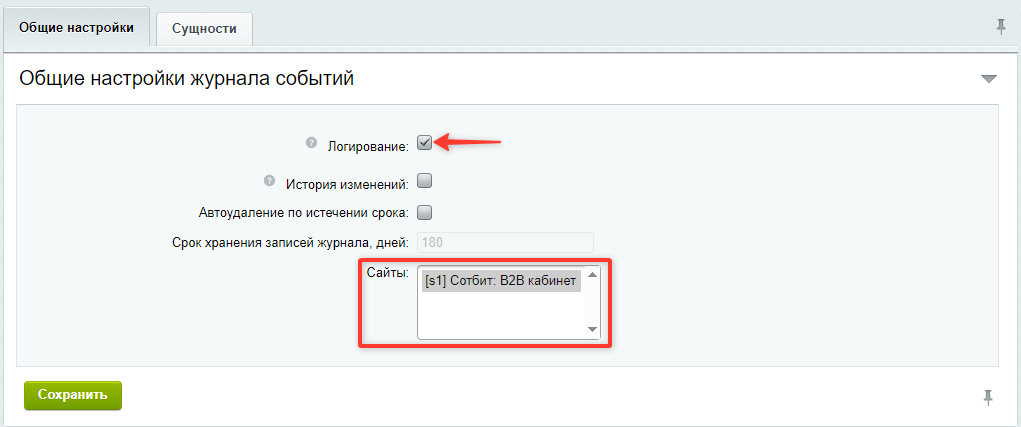Click the Сохранить button
This screenshot has height=427, width=1021.
click(x=73, y=395)
